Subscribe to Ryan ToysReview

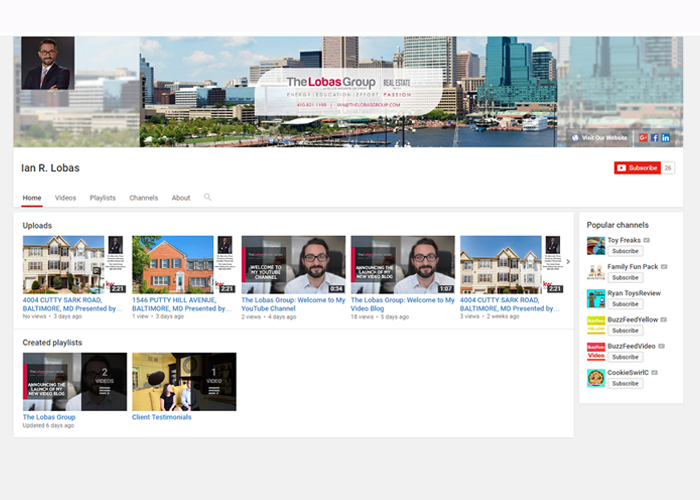pyautogui.click(x=625, y=304)
